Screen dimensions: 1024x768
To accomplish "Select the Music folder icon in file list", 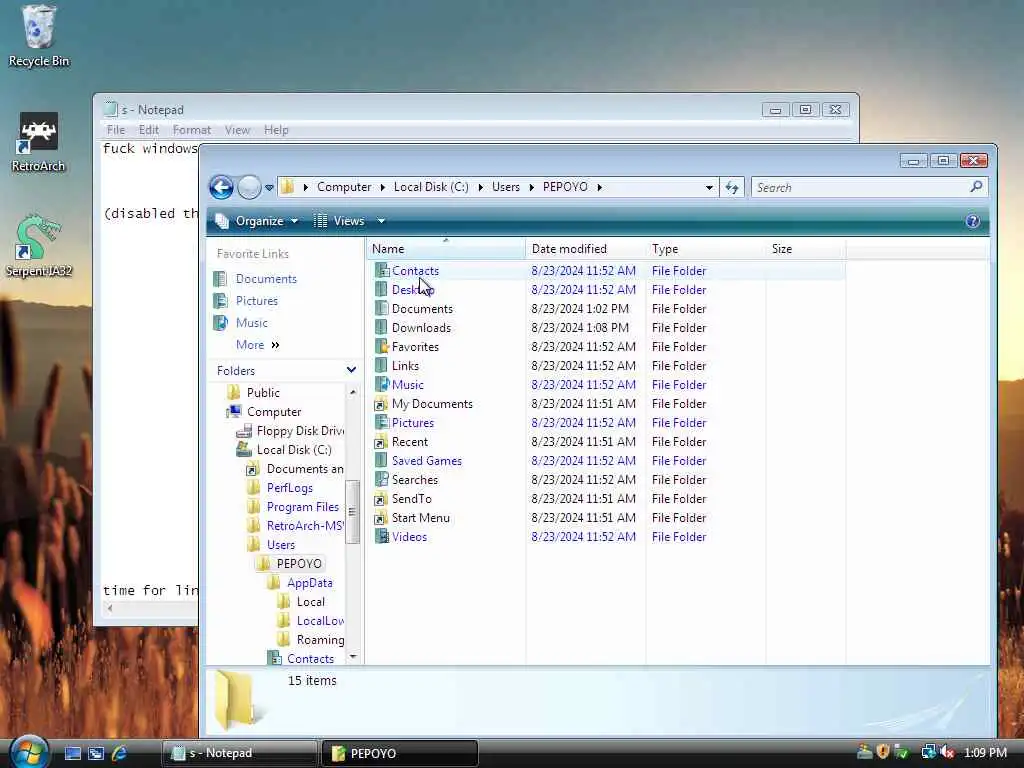I will pos(381,384).
